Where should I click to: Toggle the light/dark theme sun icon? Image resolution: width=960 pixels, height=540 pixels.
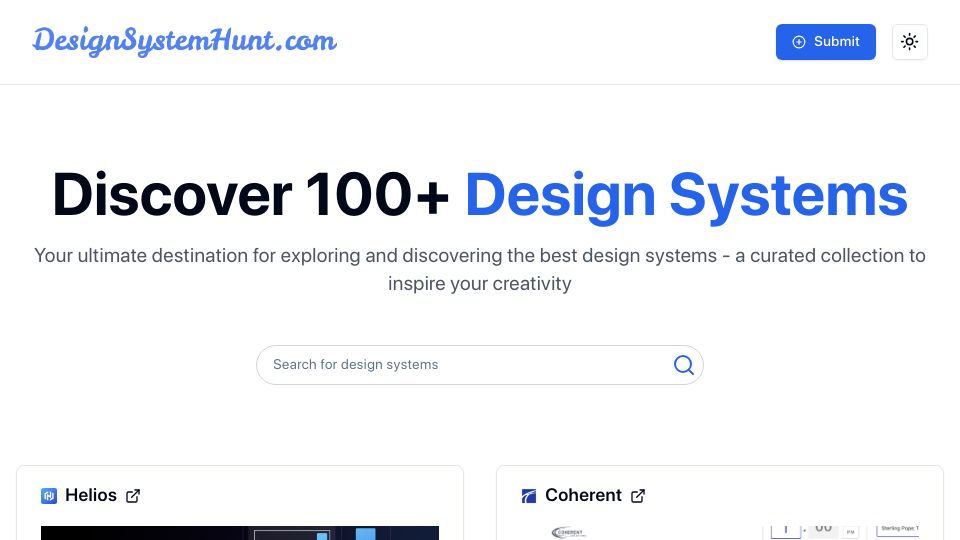tap(909, 42)
